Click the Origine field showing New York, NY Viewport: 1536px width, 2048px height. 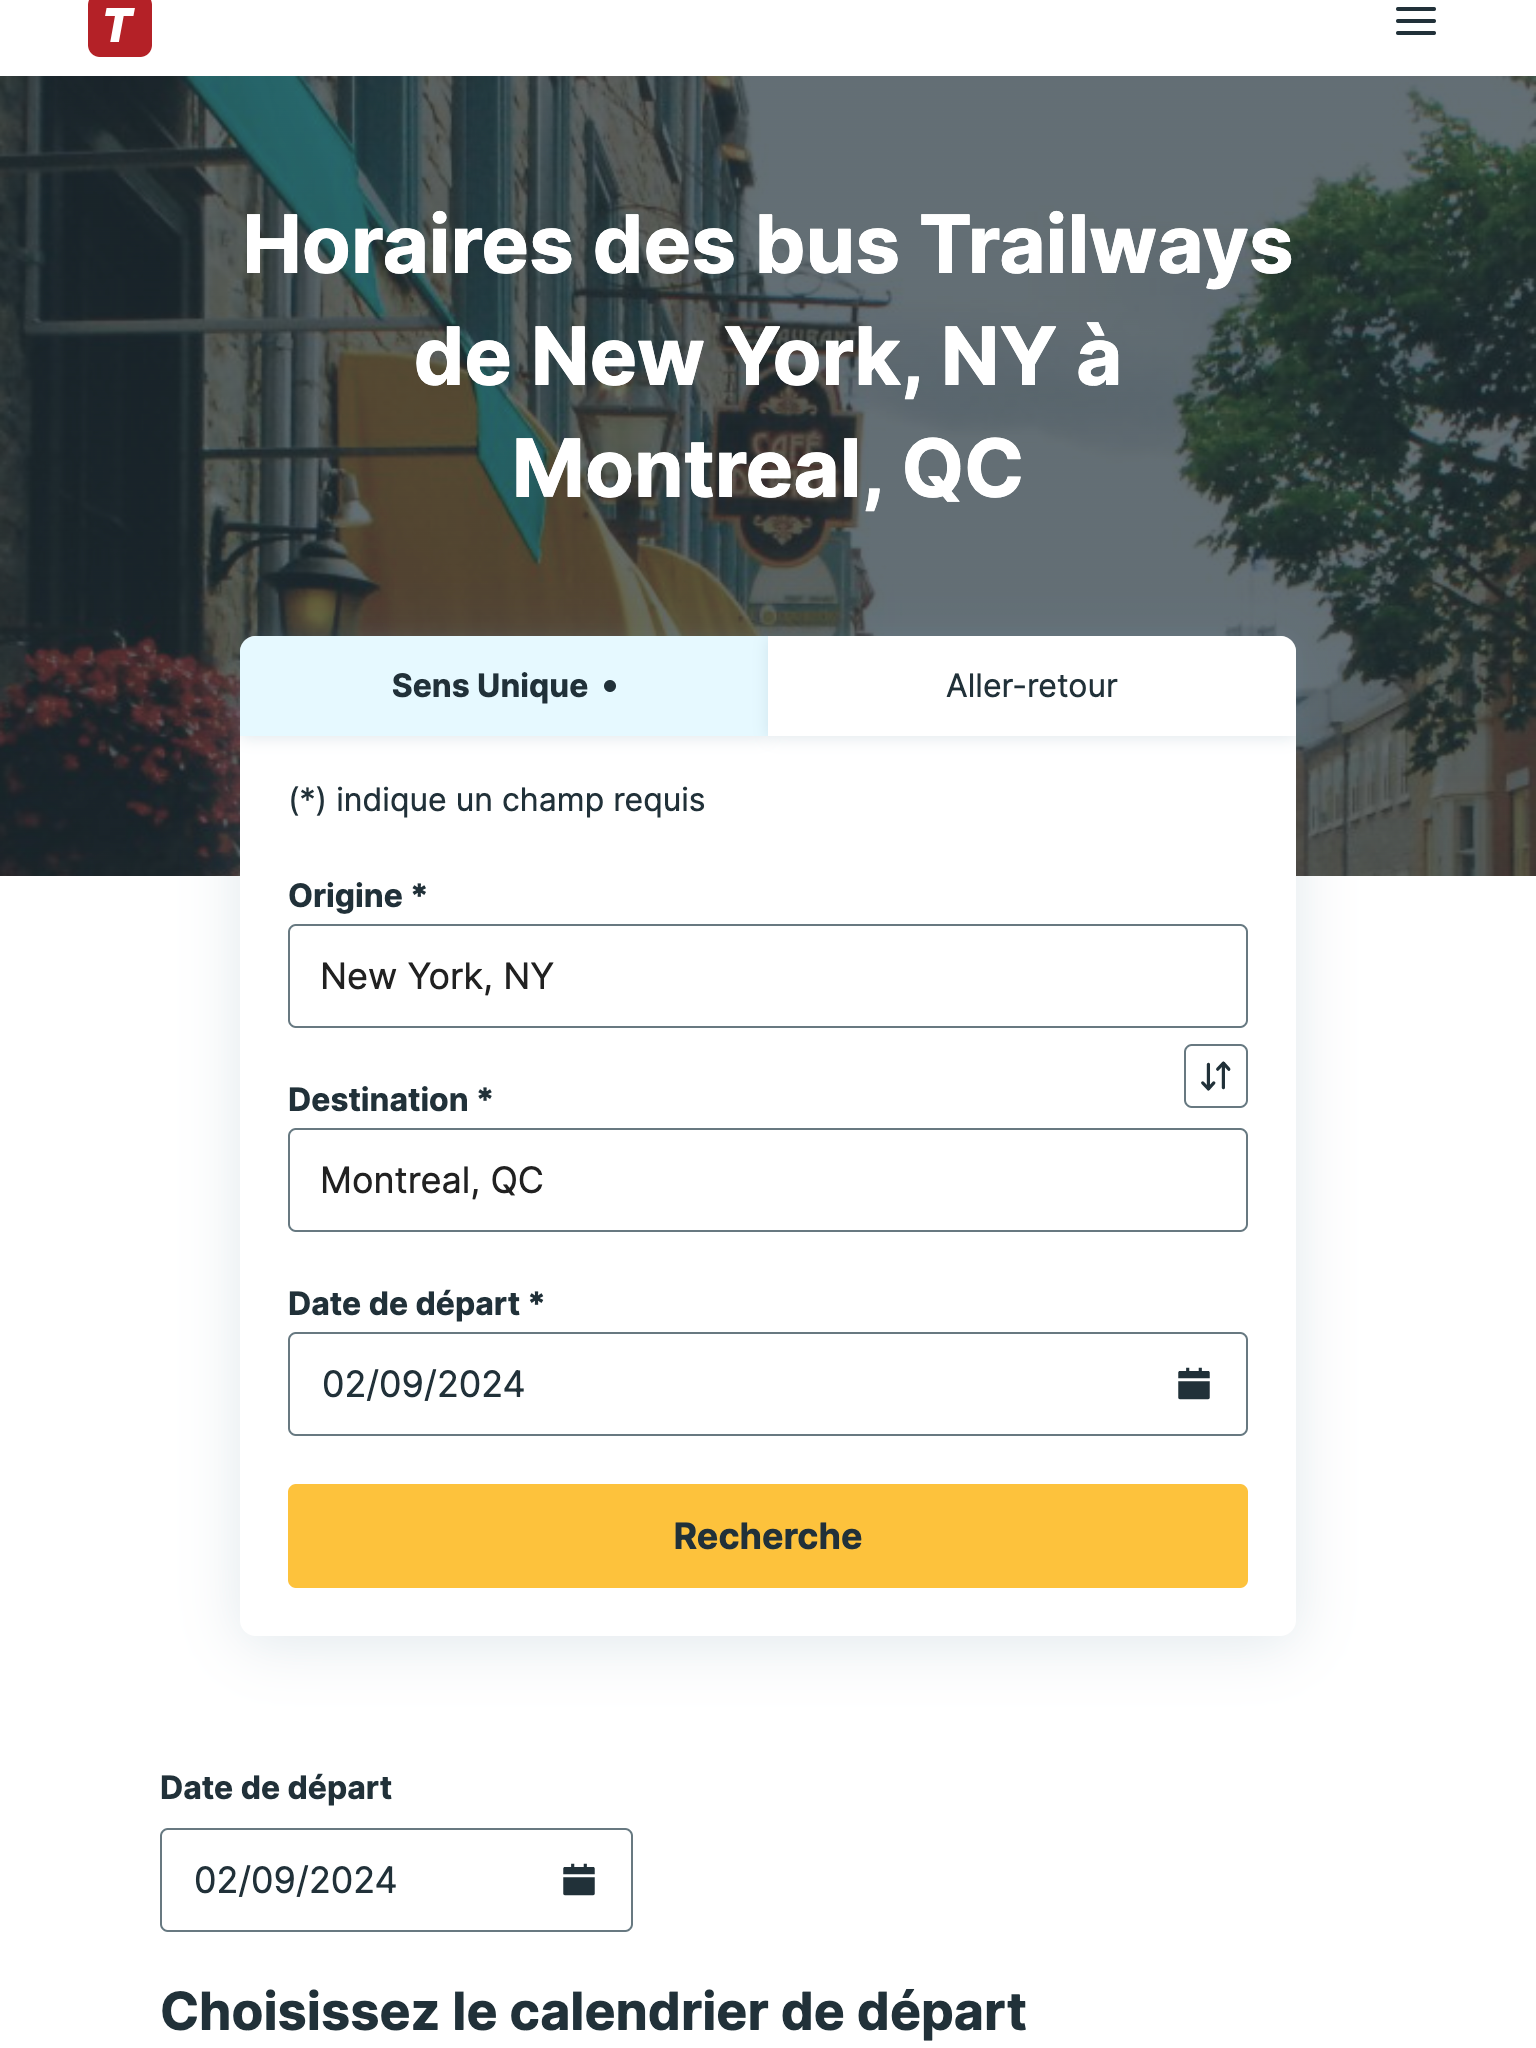(x=768, y=976)
